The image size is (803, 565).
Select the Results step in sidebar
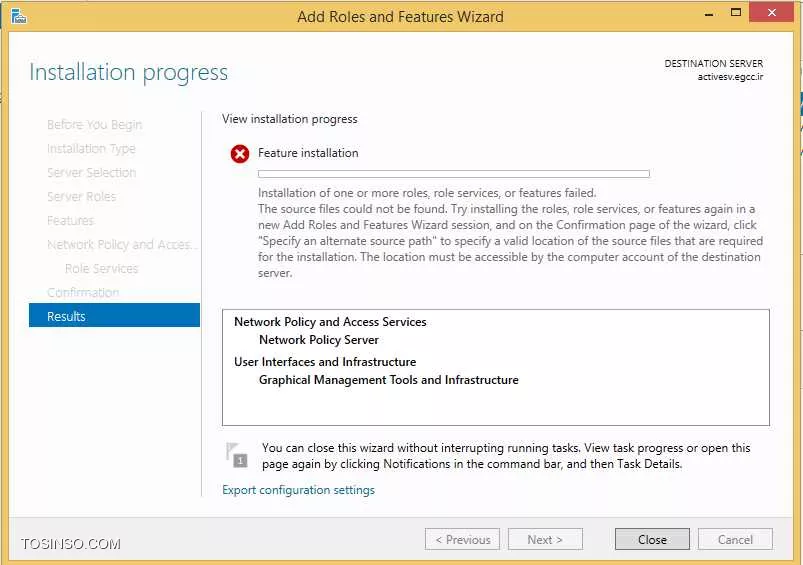pyautogui.click(x=114, y=316)
